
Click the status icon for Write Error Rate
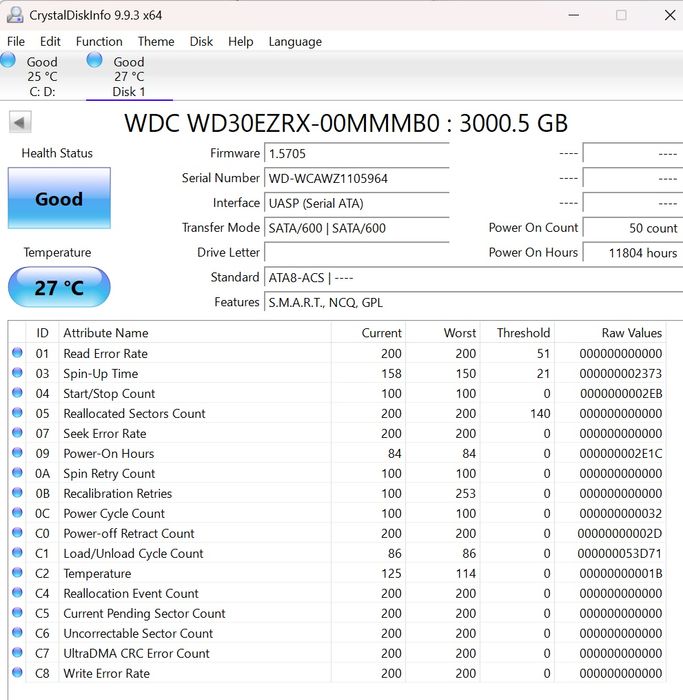pos(17,672)
